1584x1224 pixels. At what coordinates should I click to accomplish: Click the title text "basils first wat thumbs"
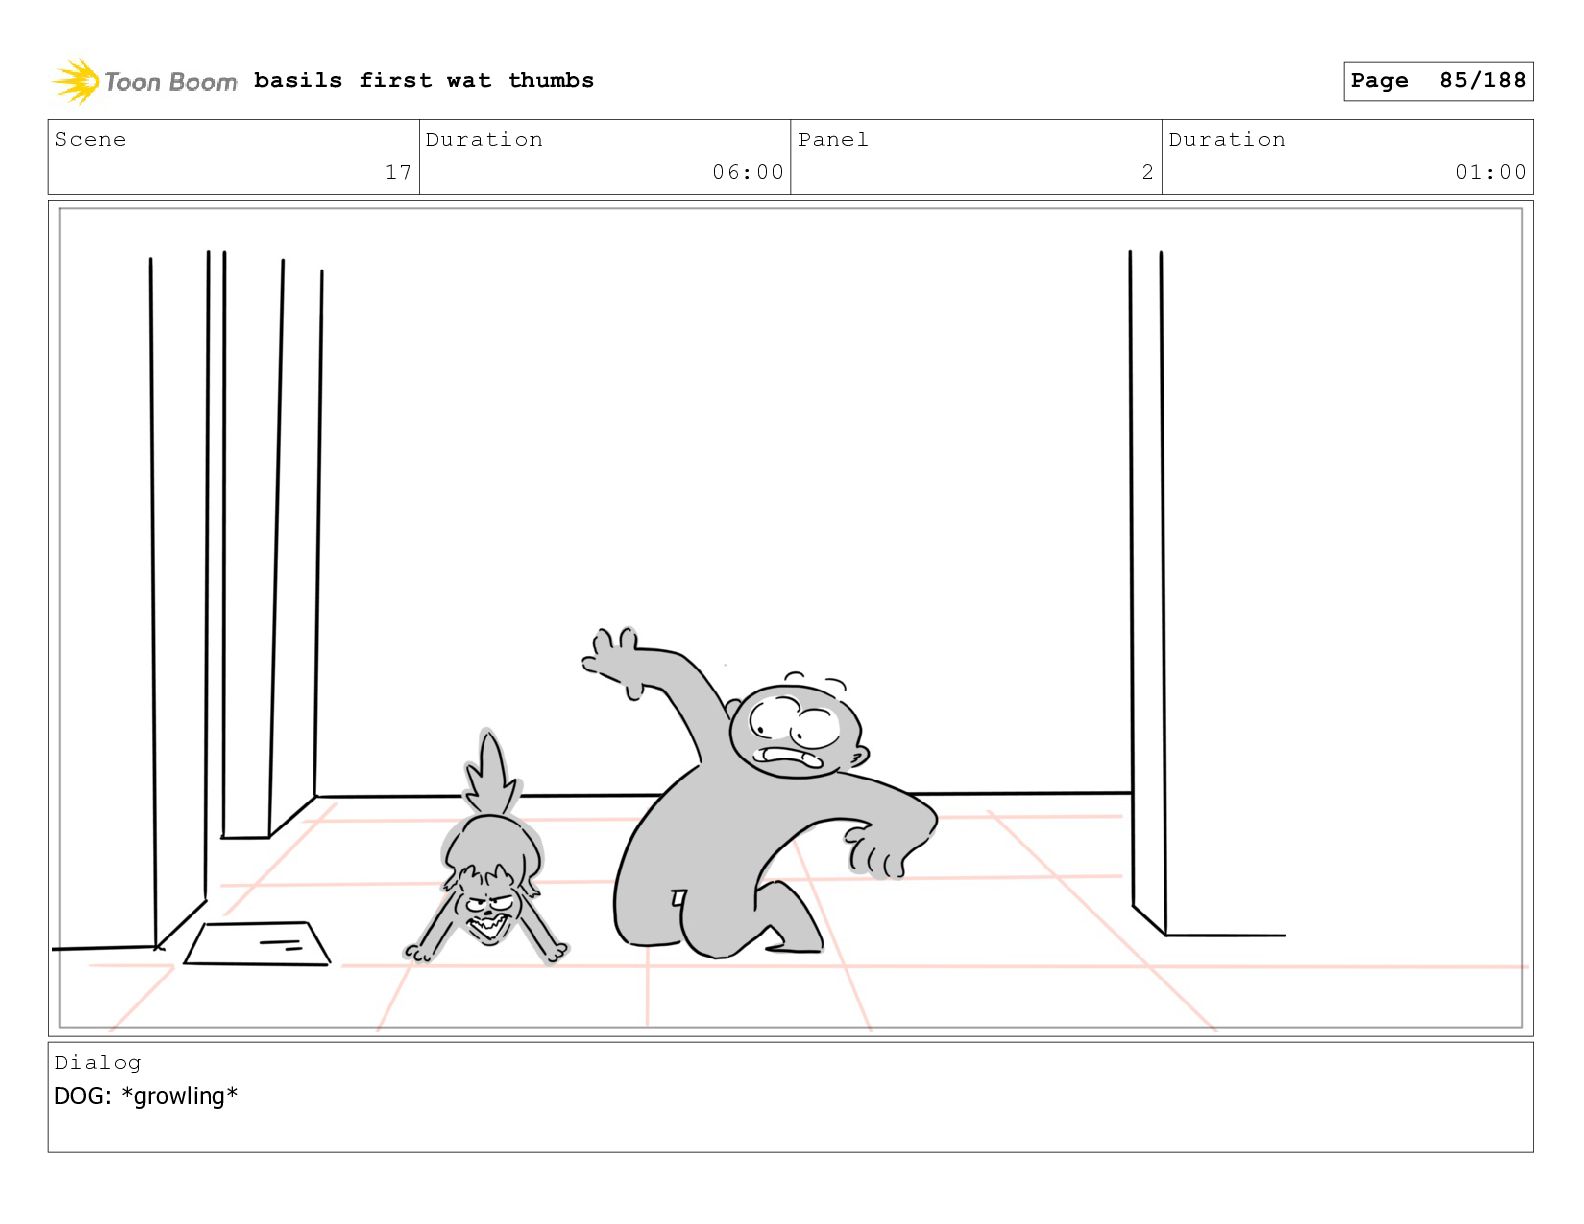pos(424,80)
